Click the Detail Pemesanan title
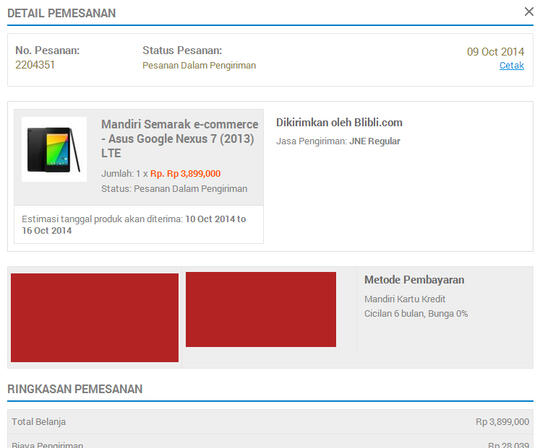The image size is (540, 448). pyautogui.click(x=62, y=13)
